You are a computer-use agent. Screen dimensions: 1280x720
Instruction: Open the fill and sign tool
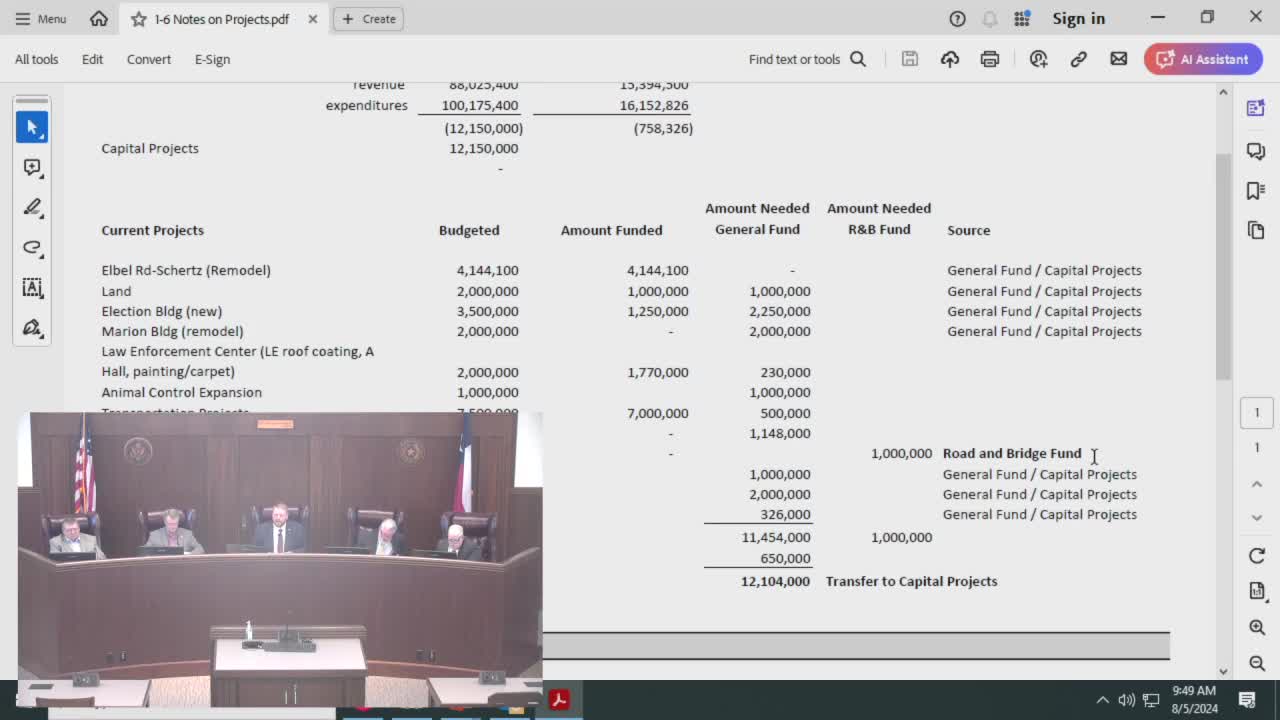pos(32,328)
